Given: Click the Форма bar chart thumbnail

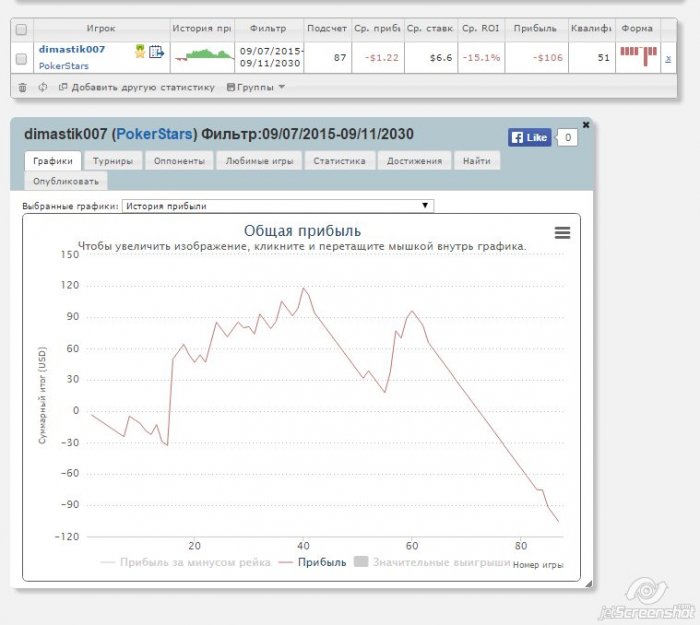Looking at the screenshot, I should click(638, 56).
